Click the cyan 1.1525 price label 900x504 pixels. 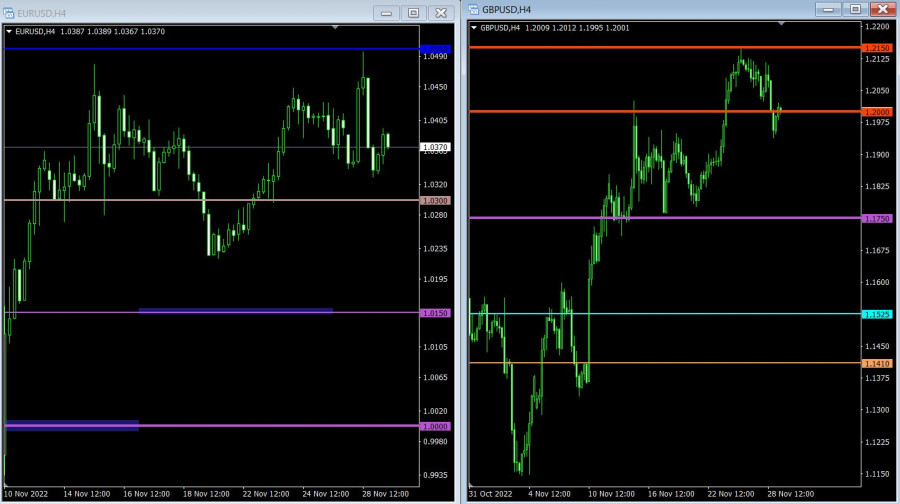pyautogui.click(x=877, y=314)
